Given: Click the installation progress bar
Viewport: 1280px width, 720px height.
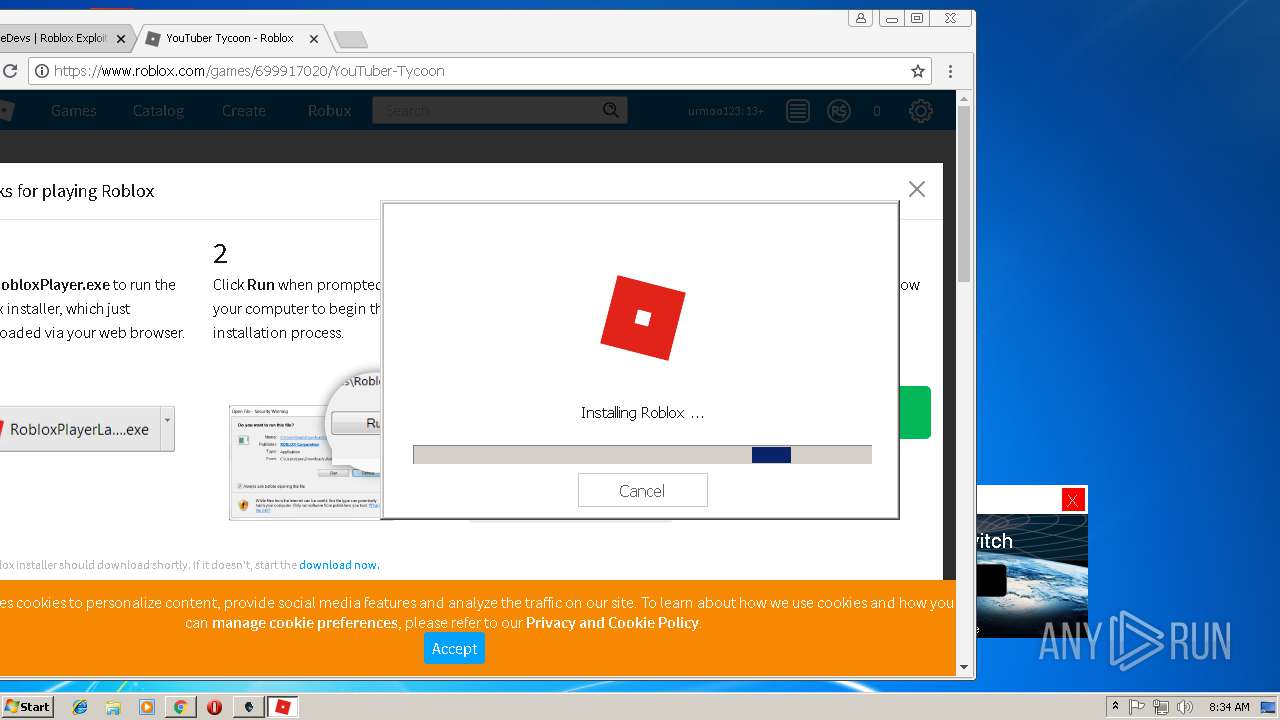Looking at the screenshot, I should click(x=642, y=455).
